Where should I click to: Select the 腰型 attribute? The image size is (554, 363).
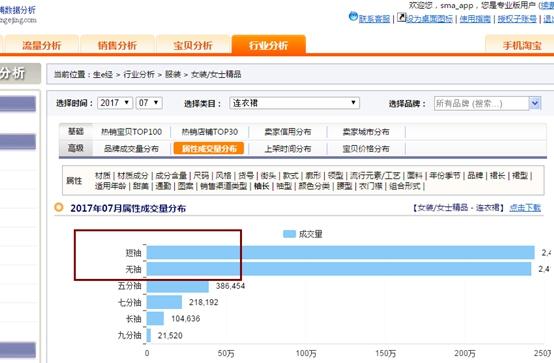click(x=344, y=186)
